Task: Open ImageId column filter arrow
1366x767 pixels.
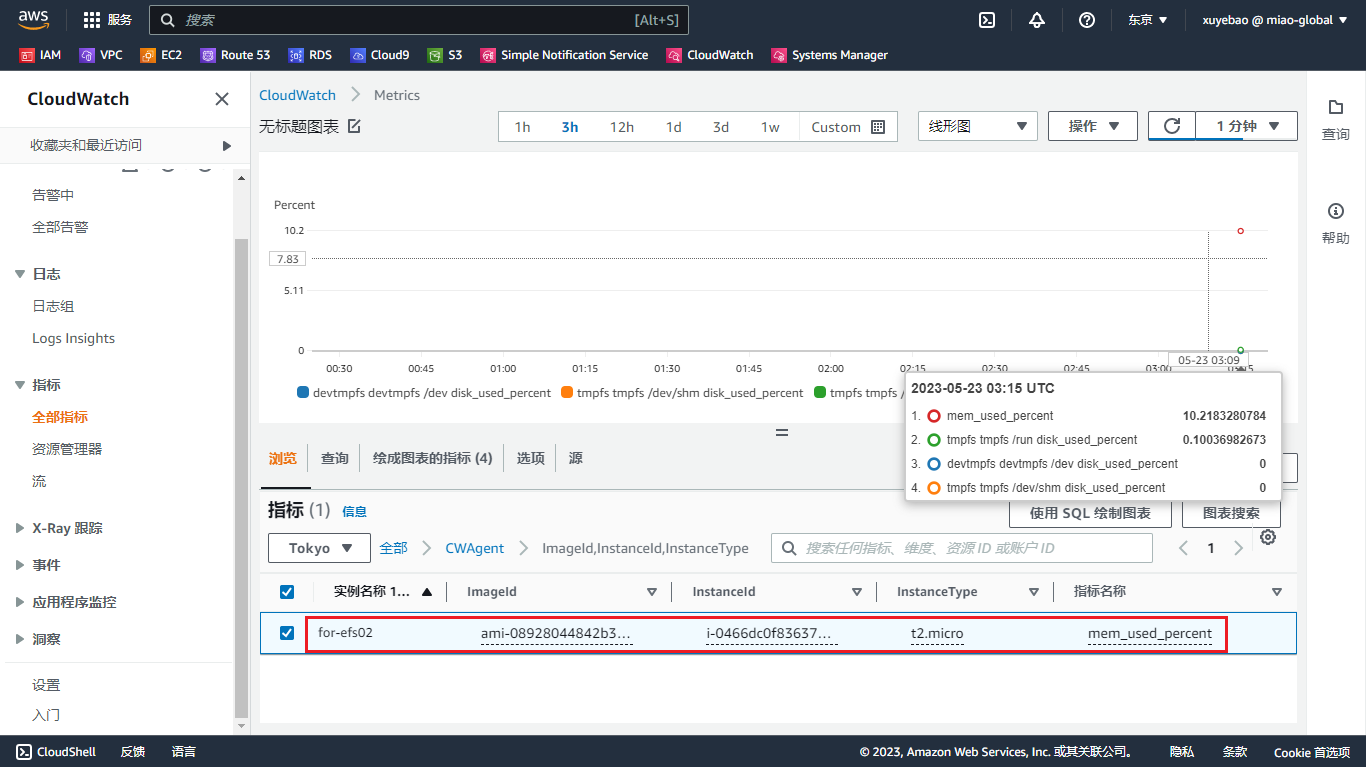Action: tap(652, 592)
